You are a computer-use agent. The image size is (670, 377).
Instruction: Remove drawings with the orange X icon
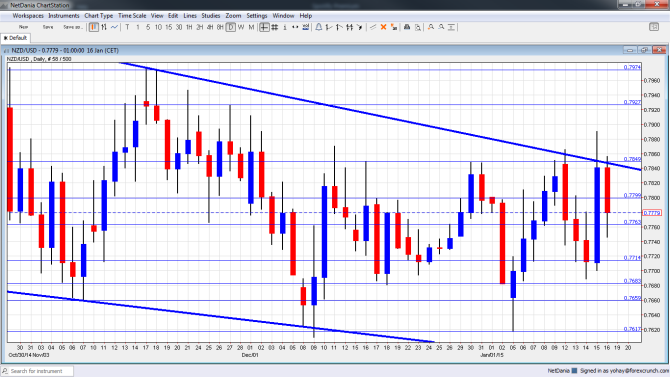point(383,27)
